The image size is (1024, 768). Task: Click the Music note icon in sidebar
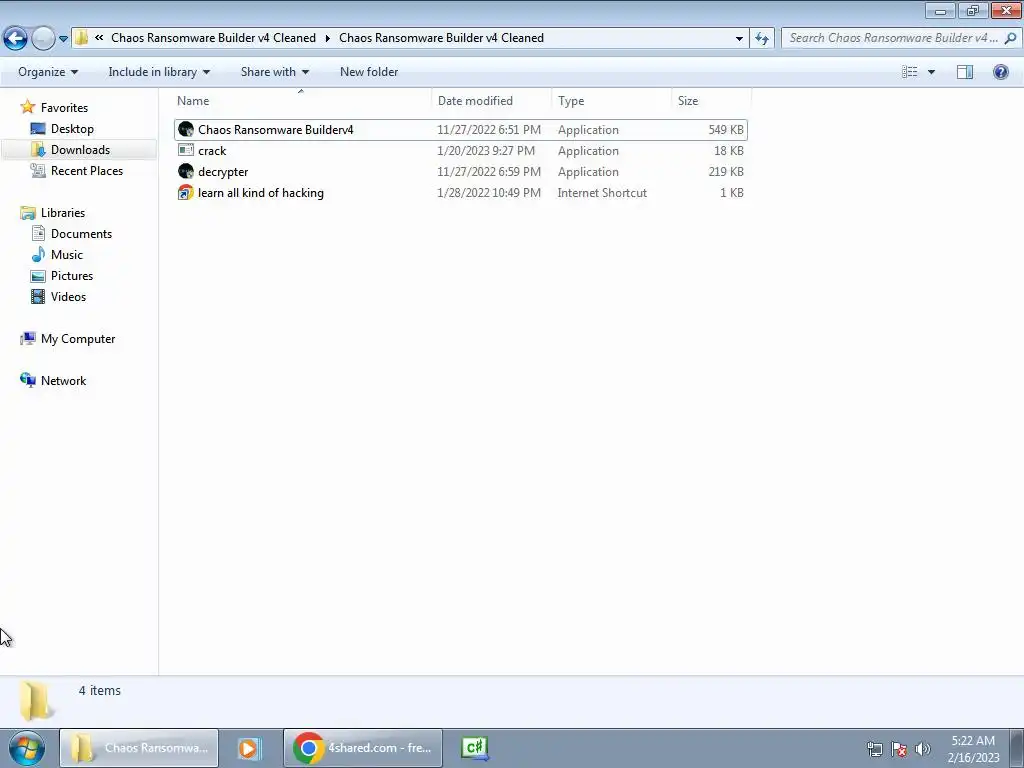point(38,254)
